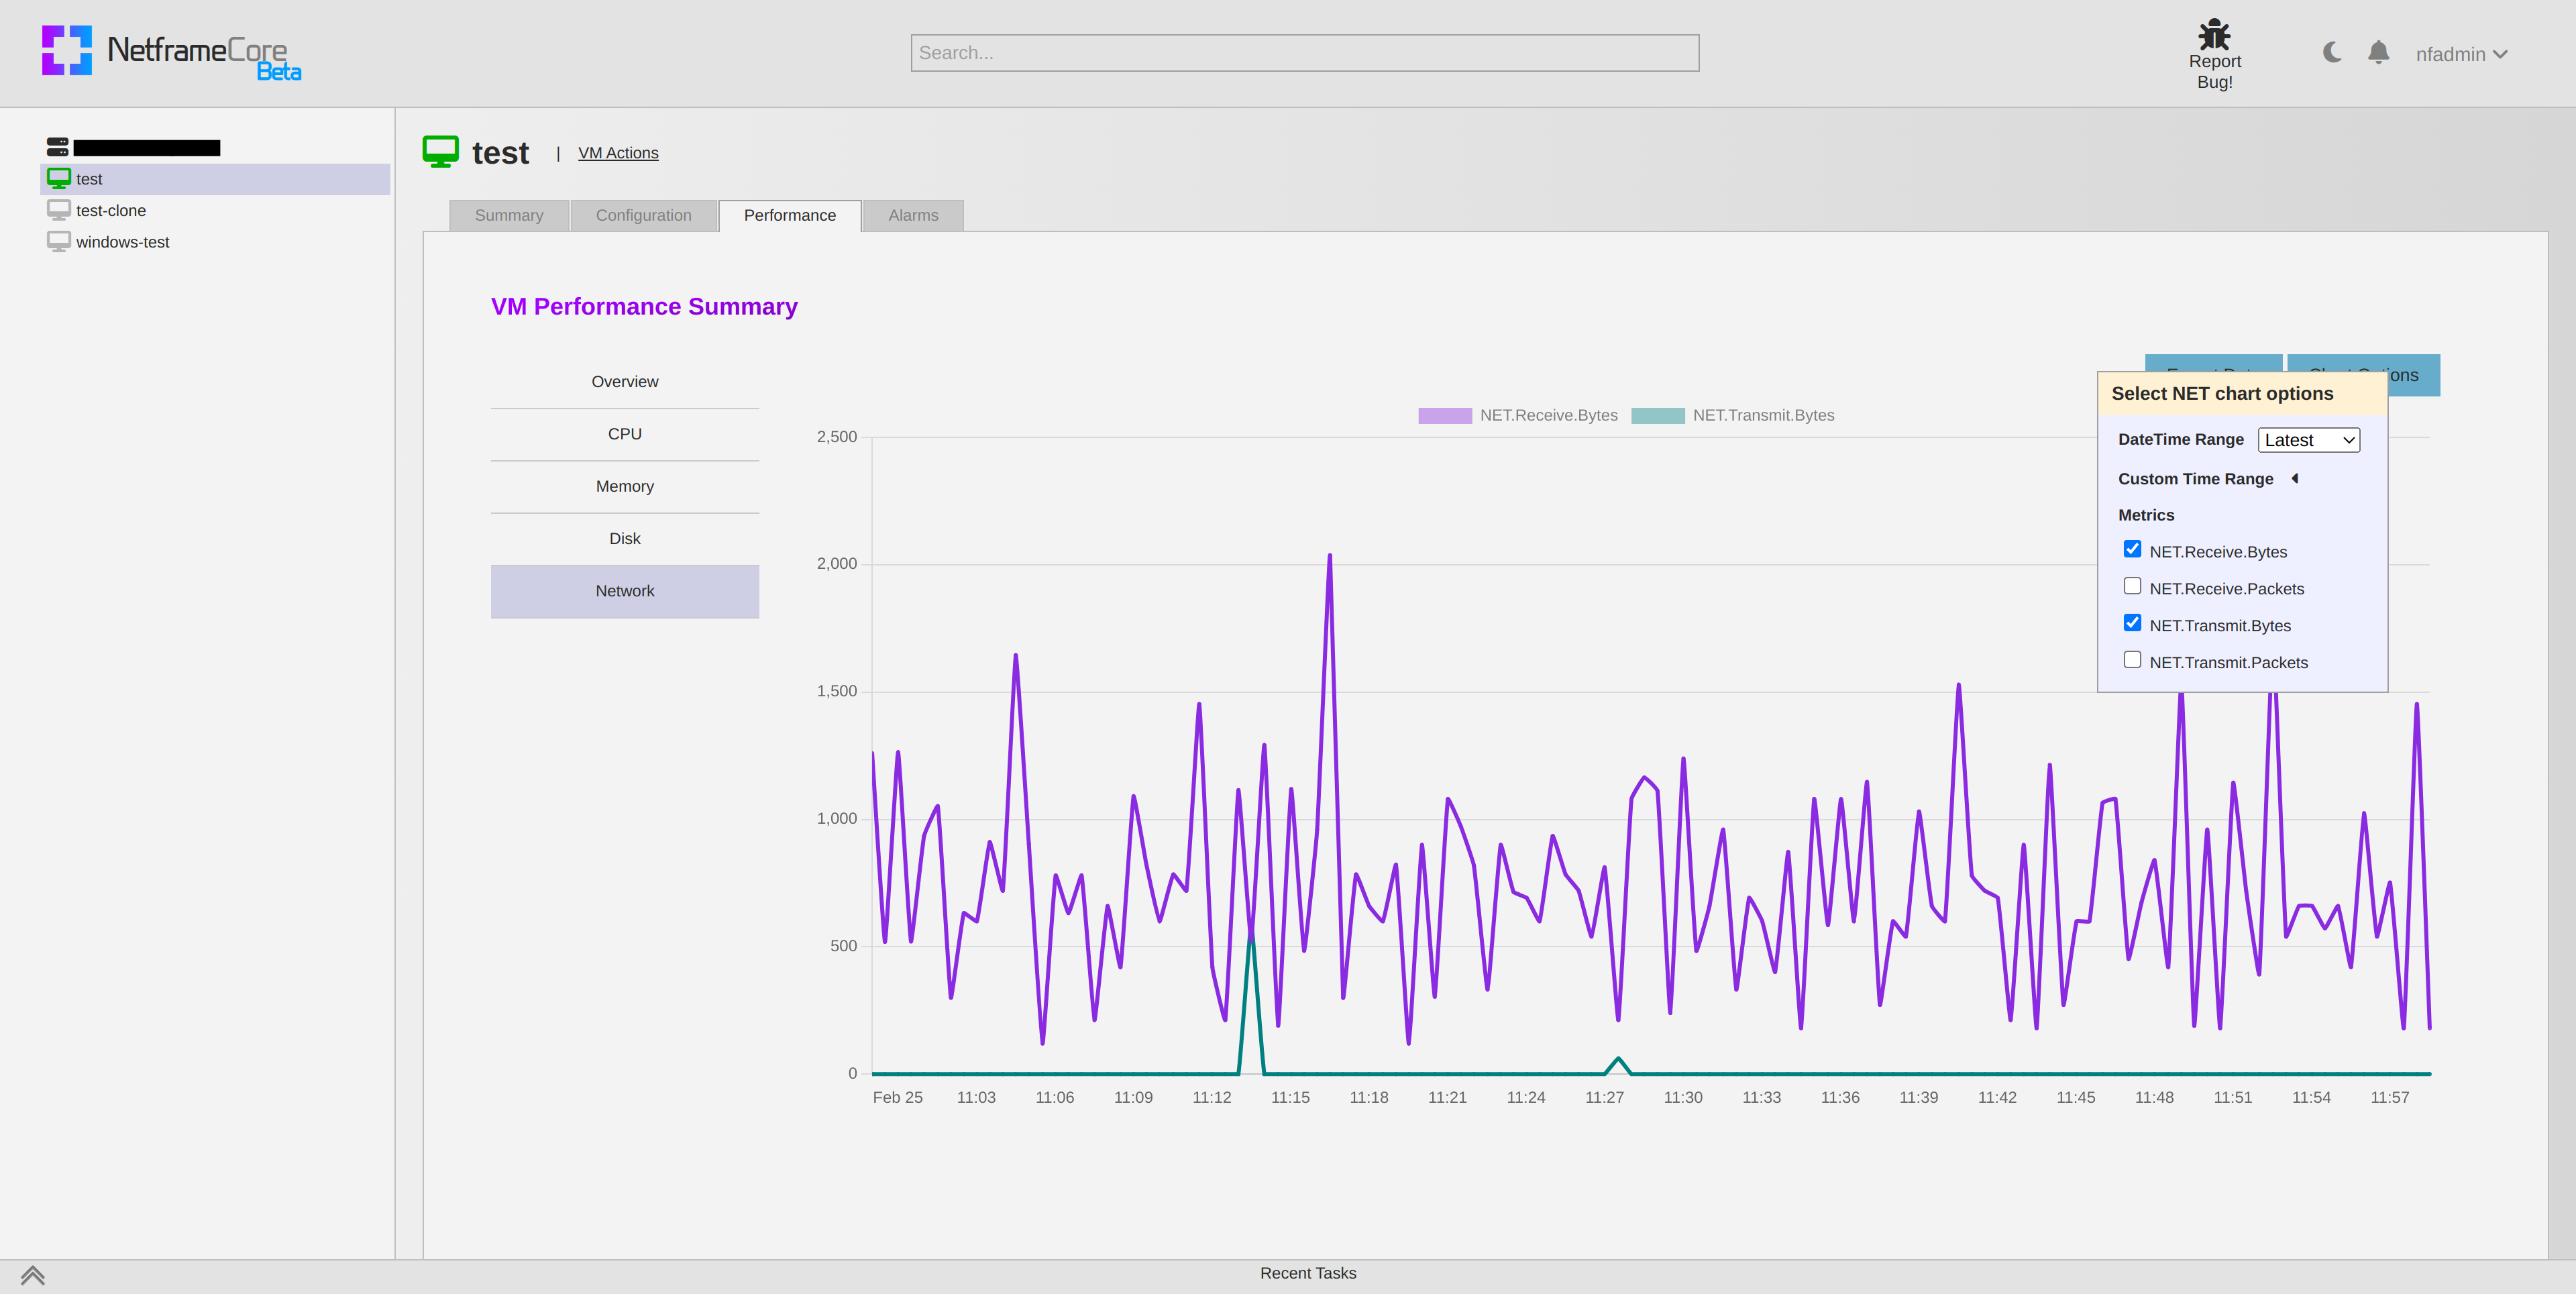Toggle NET.Receive.Bytes checkbox
The width and height of the screenshot is (2576, 1294).
pyautogui.click(x=2132, y=549)
